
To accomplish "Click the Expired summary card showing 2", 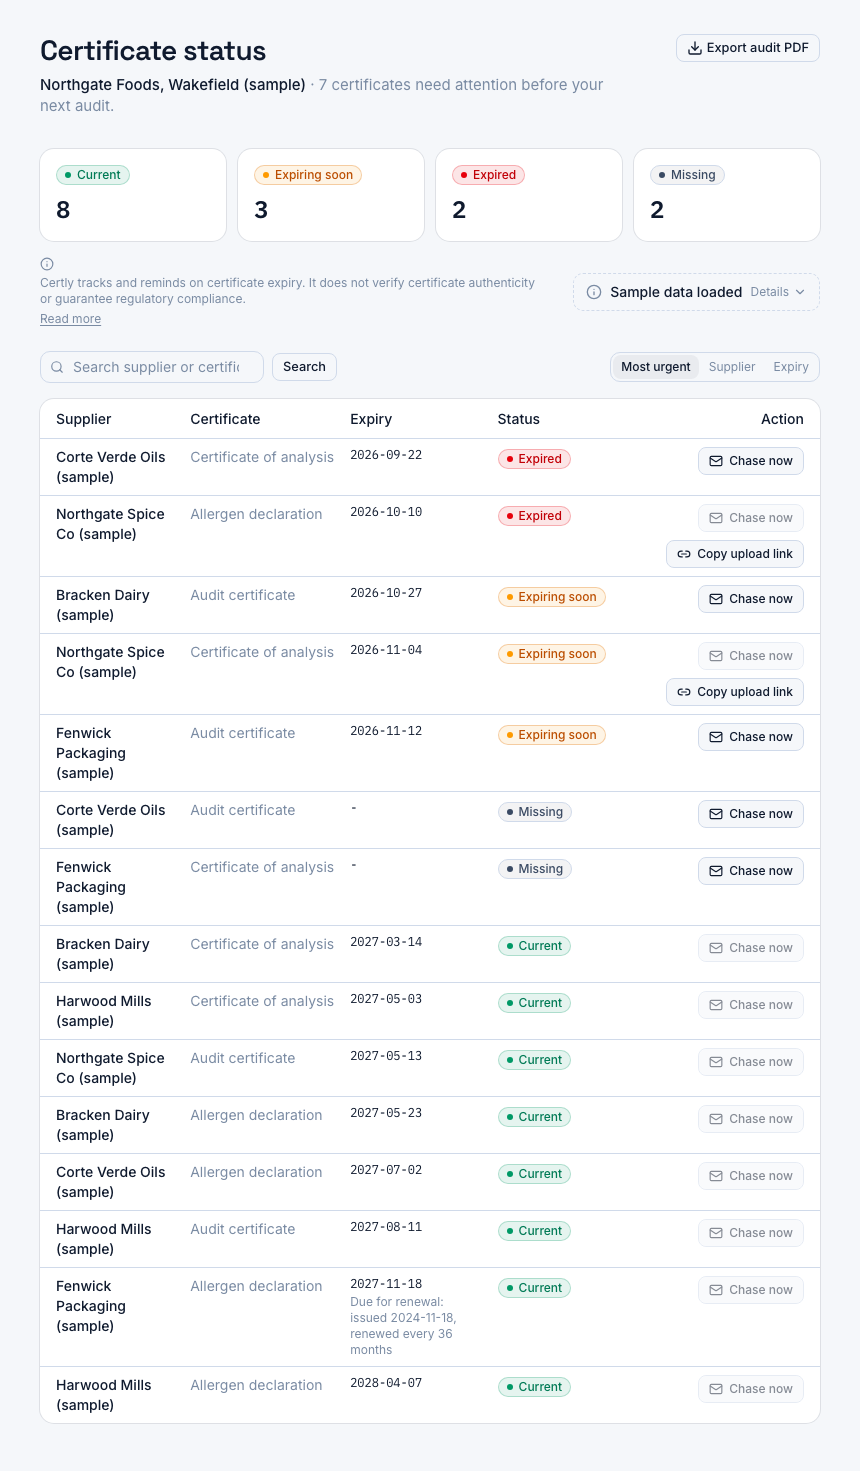I will (529, 195).
